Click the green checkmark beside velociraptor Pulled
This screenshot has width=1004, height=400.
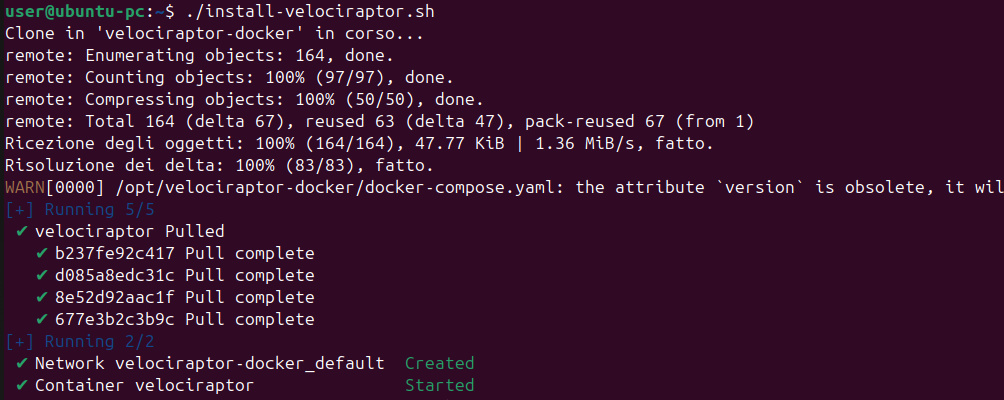pos(22,232)
